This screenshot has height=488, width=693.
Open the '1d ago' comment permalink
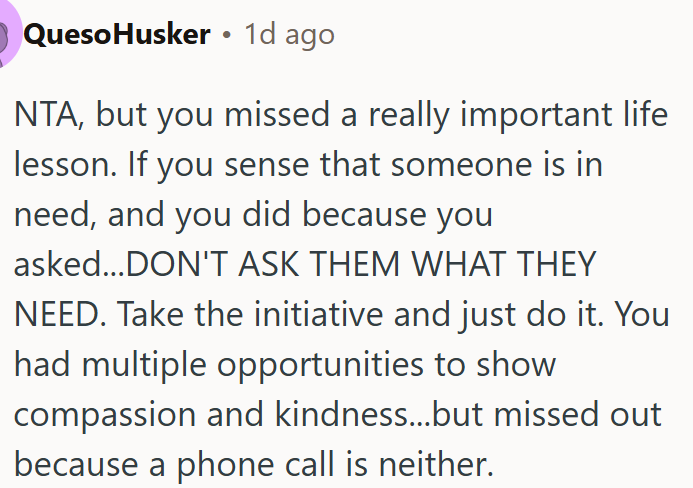click(x=289, y=35)
